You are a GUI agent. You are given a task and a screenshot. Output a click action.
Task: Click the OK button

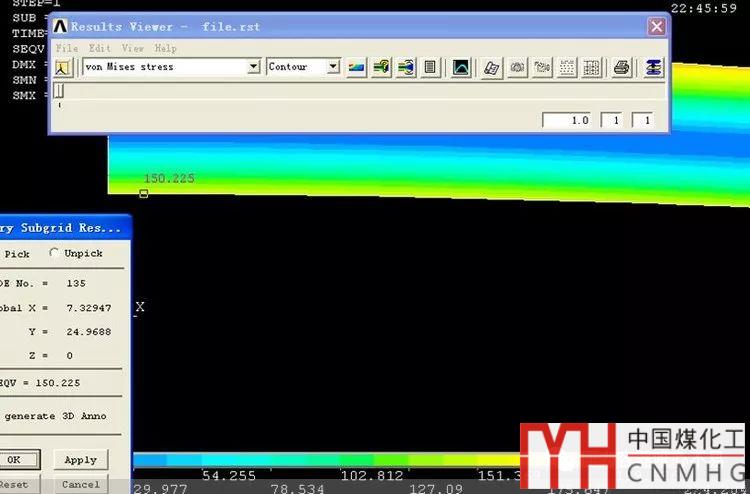click(x=14, y=460)
